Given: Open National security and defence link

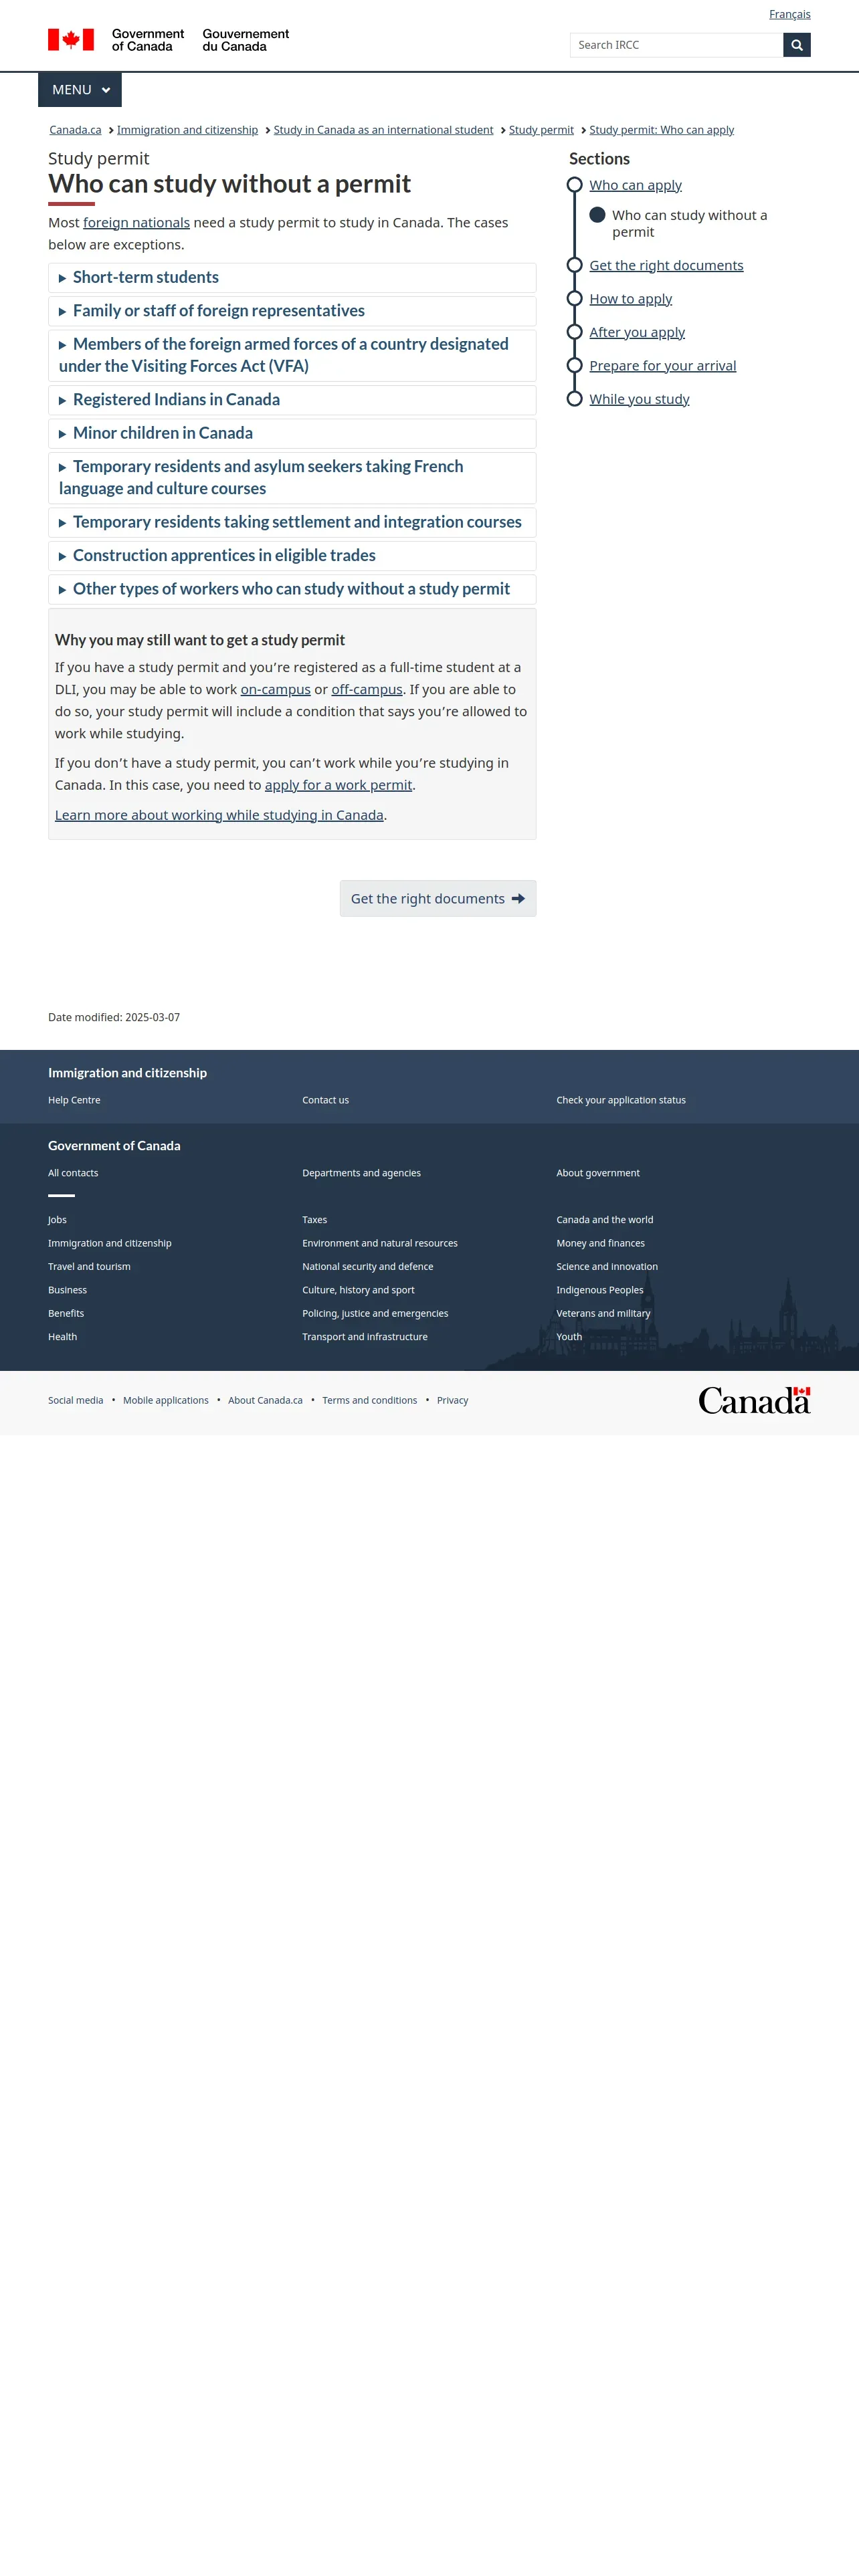Looking at the screenshot, I should coord(367,1267).
